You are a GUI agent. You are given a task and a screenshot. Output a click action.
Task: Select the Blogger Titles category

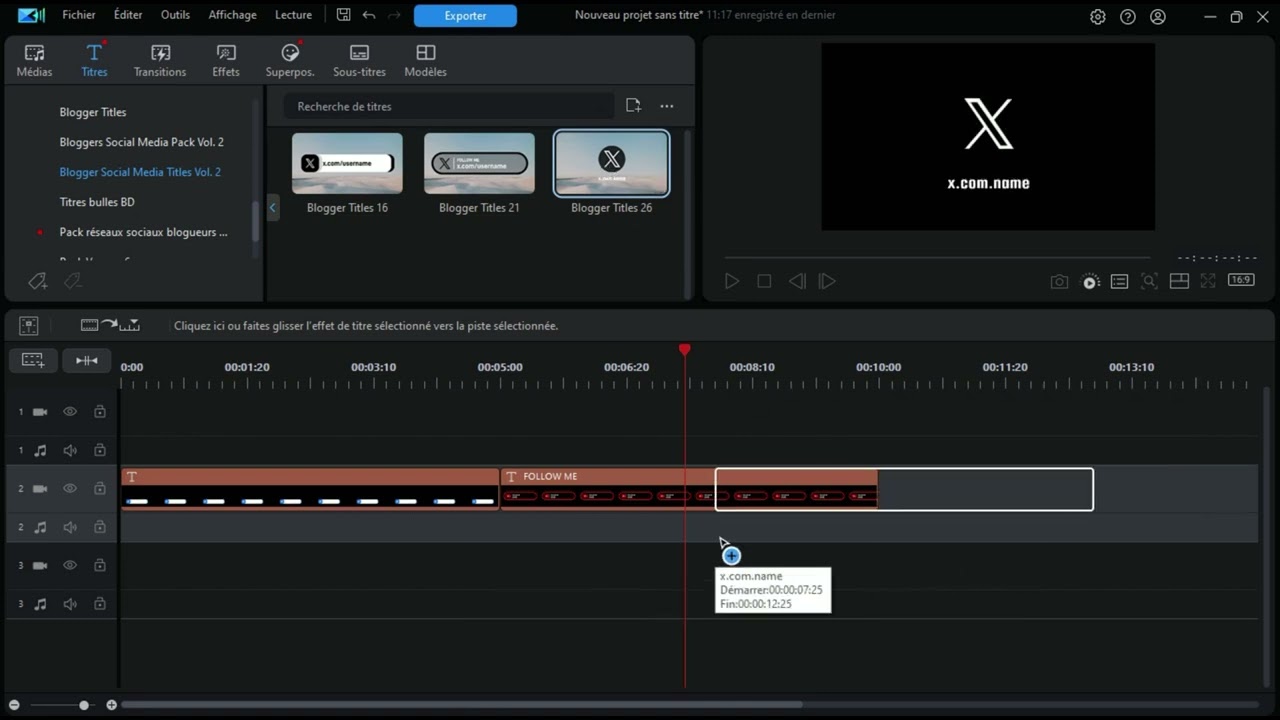pyautogui.click(x=93, y=112)
